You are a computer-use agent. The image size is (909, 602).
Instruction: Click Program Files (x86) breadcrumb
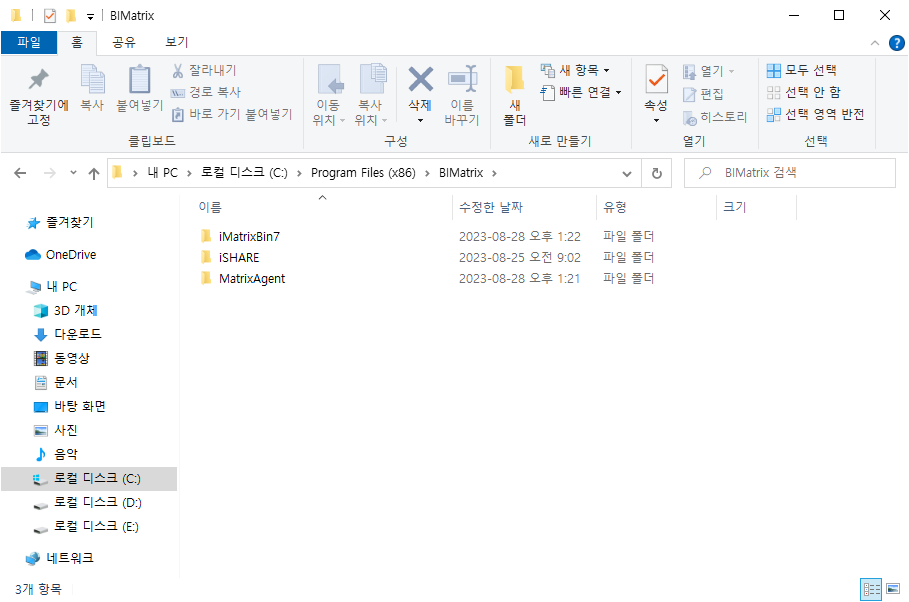[363, 173]
